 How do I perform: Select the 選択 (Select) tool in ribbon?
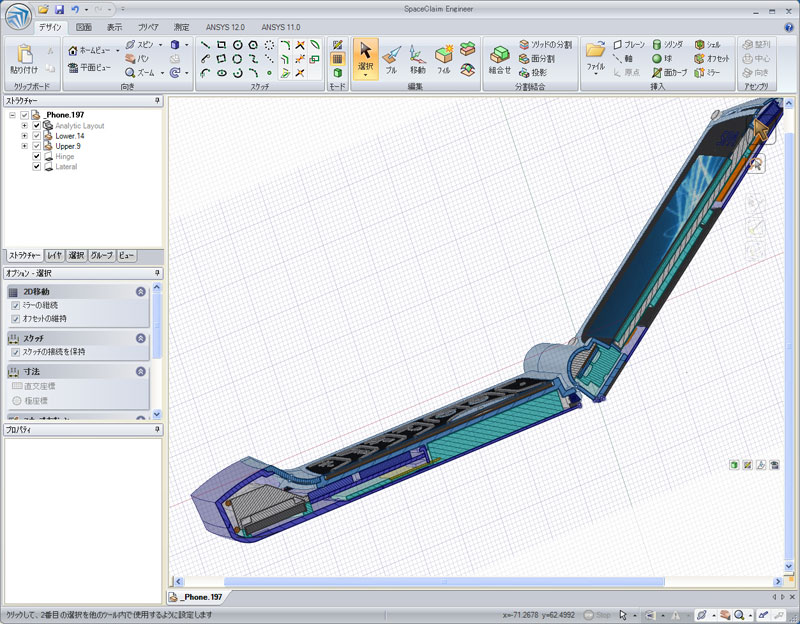tap(365, 56)
